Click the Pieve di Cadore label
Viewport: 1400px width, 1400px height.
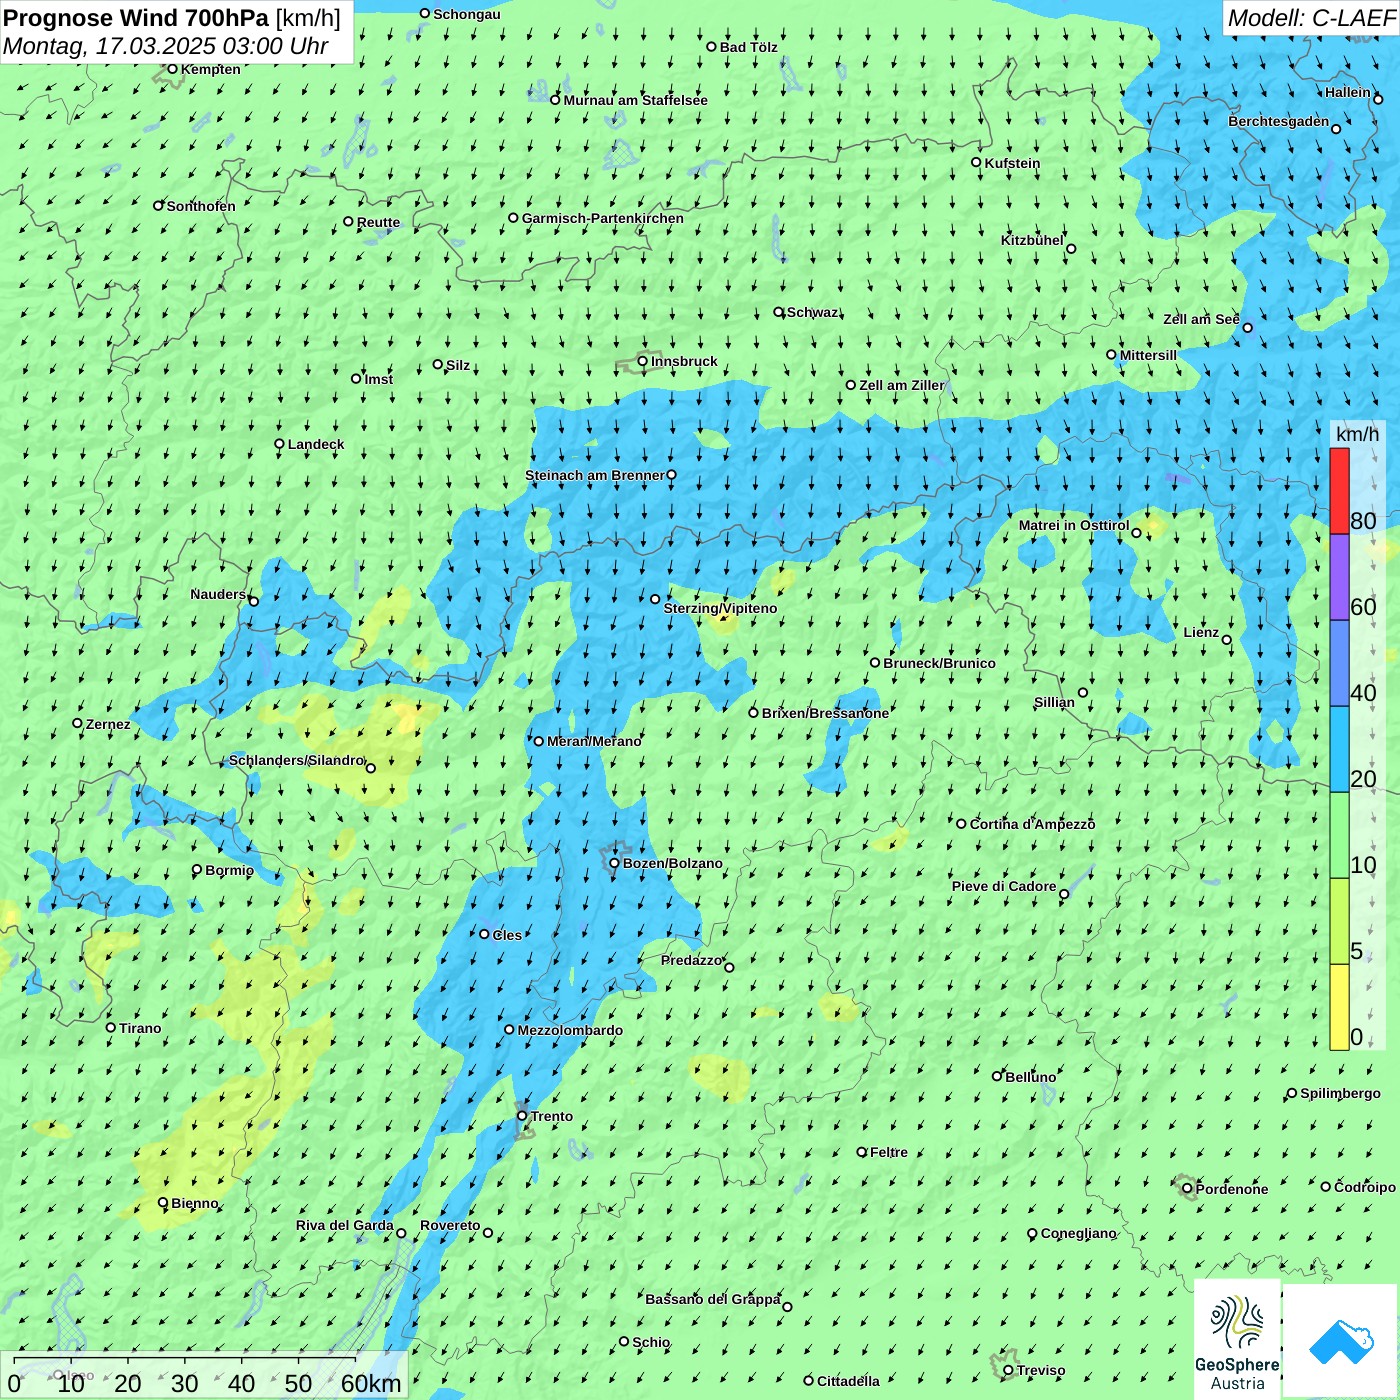1004,886
